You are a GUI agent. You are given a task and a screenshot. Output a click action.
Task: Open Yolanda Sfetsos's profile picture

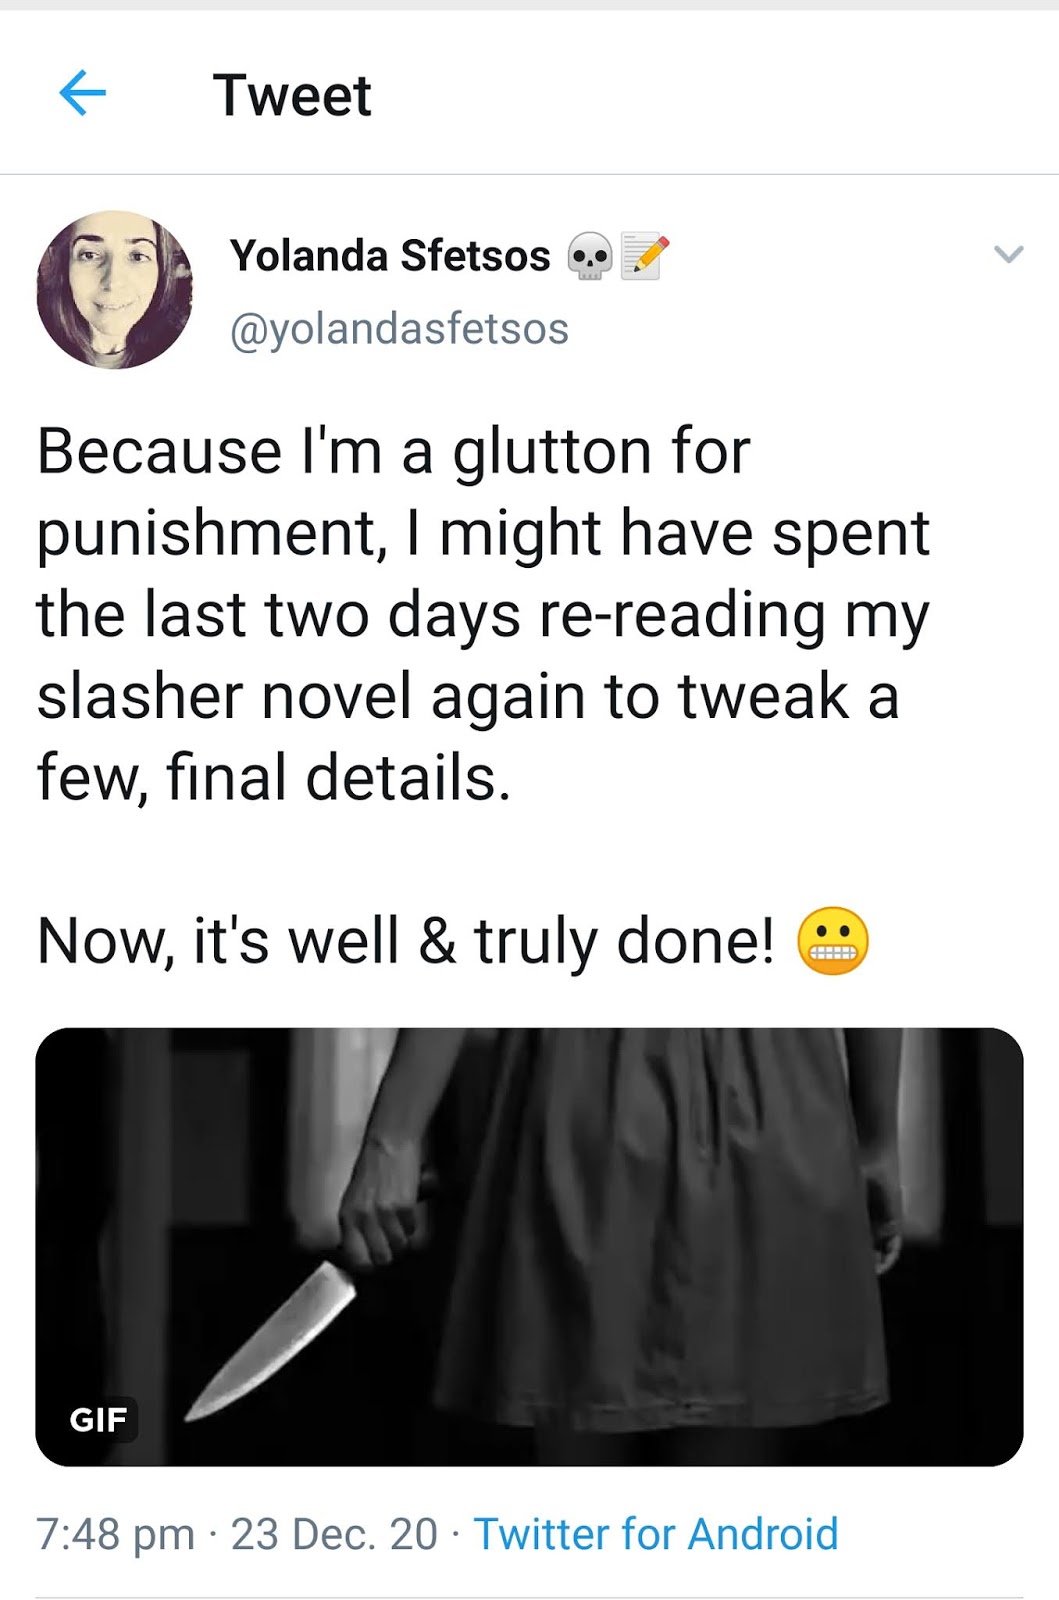(115, 290)
